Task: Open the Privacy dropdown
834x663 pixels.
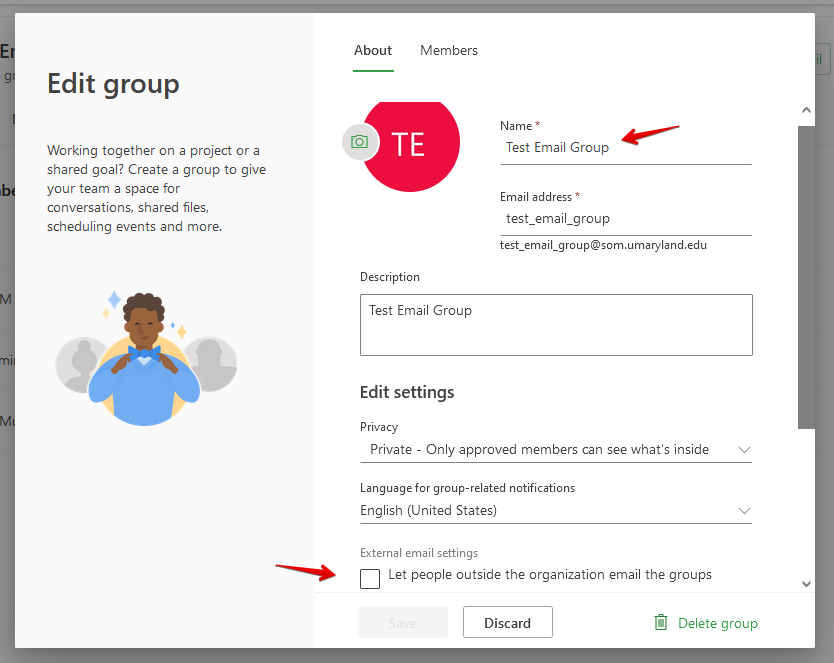Action: pos(555,450)
